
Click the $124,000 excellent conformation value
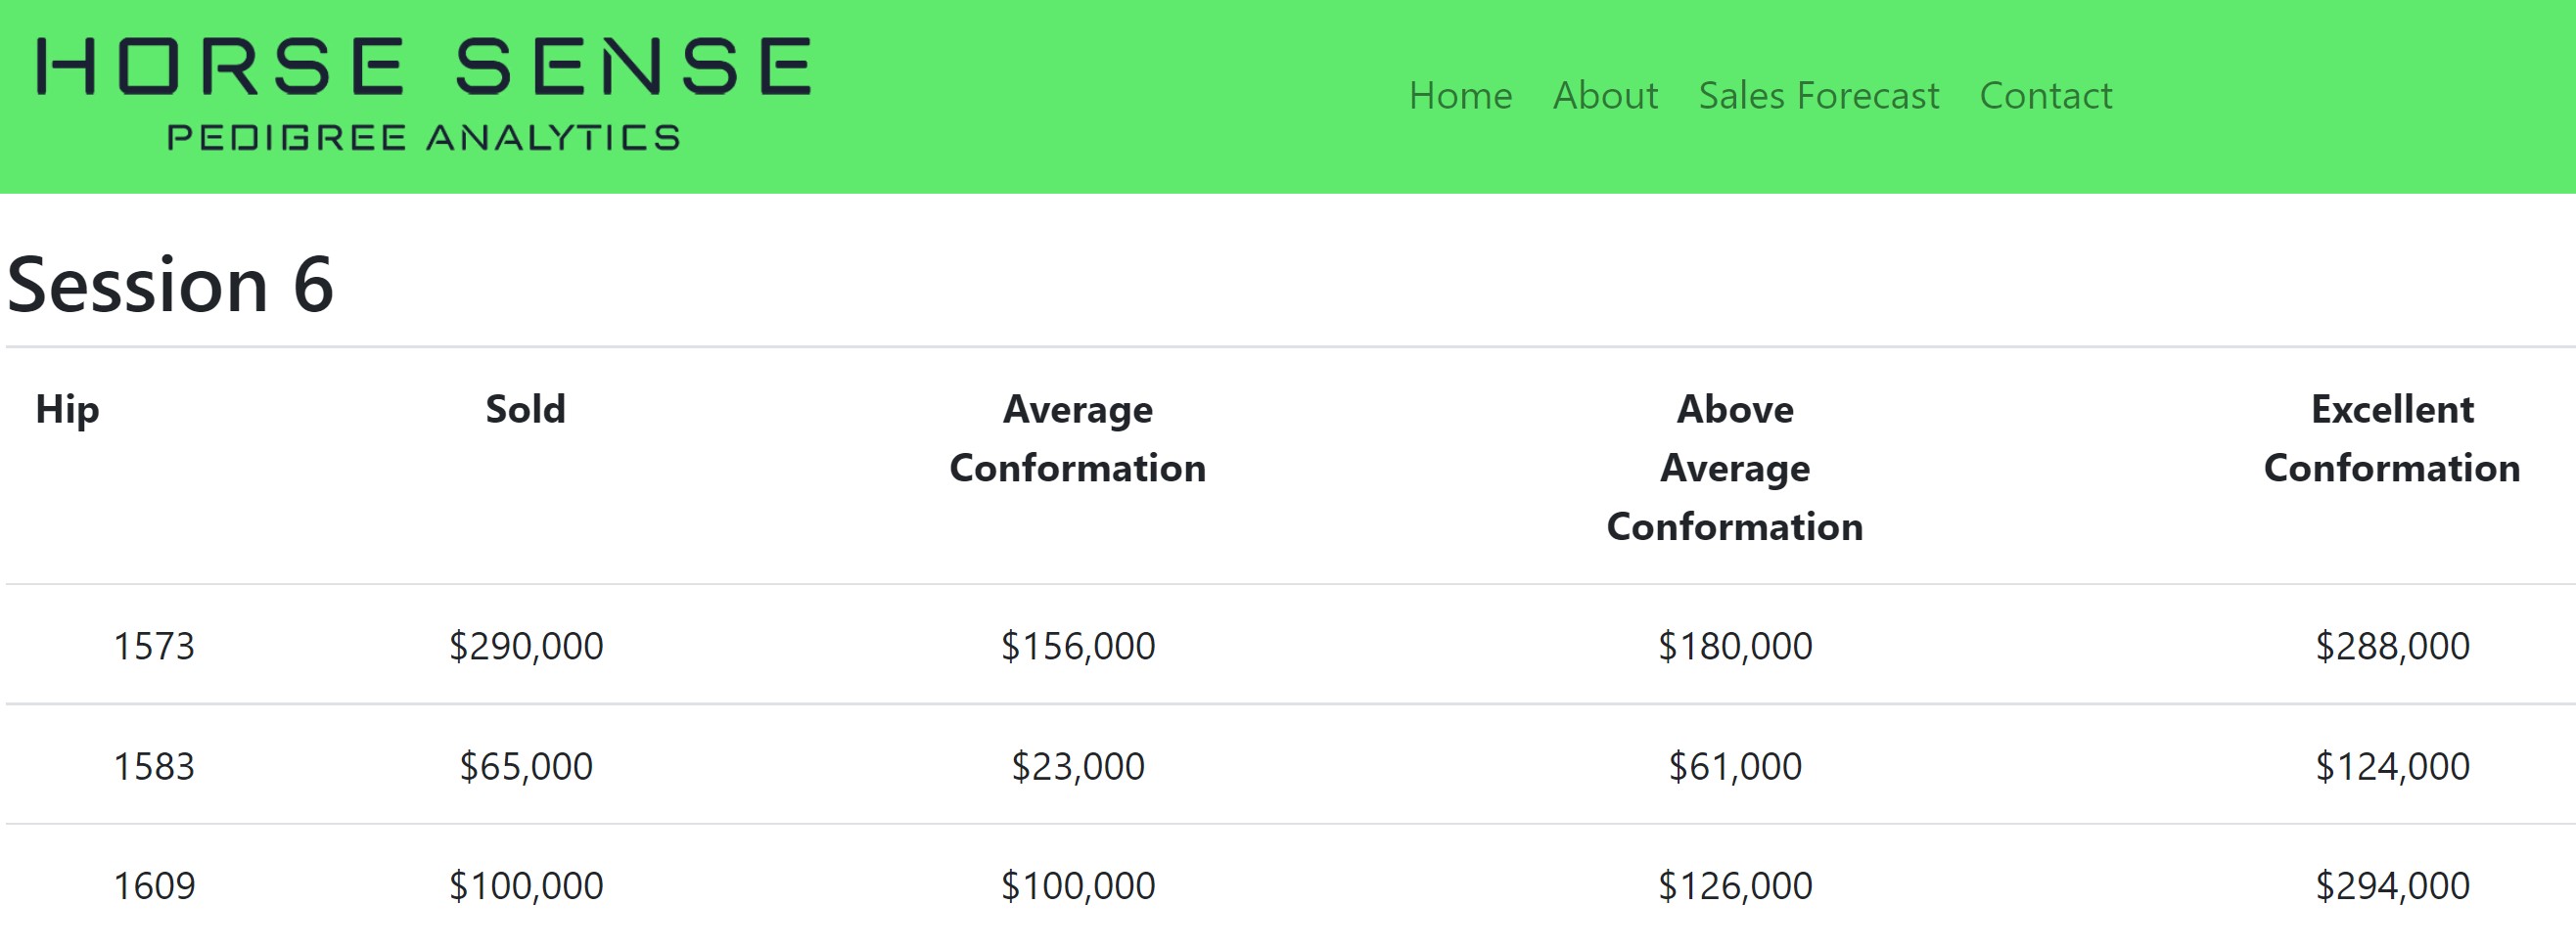[2391, 766]
